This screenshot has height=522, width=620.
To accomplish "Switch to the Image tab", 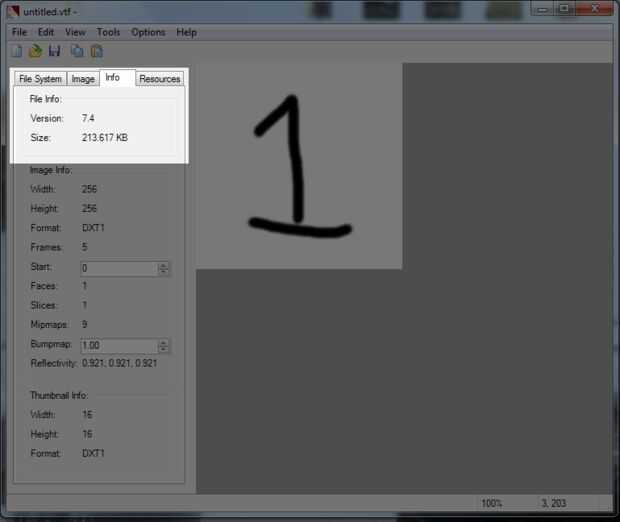I will pos(83,79).
